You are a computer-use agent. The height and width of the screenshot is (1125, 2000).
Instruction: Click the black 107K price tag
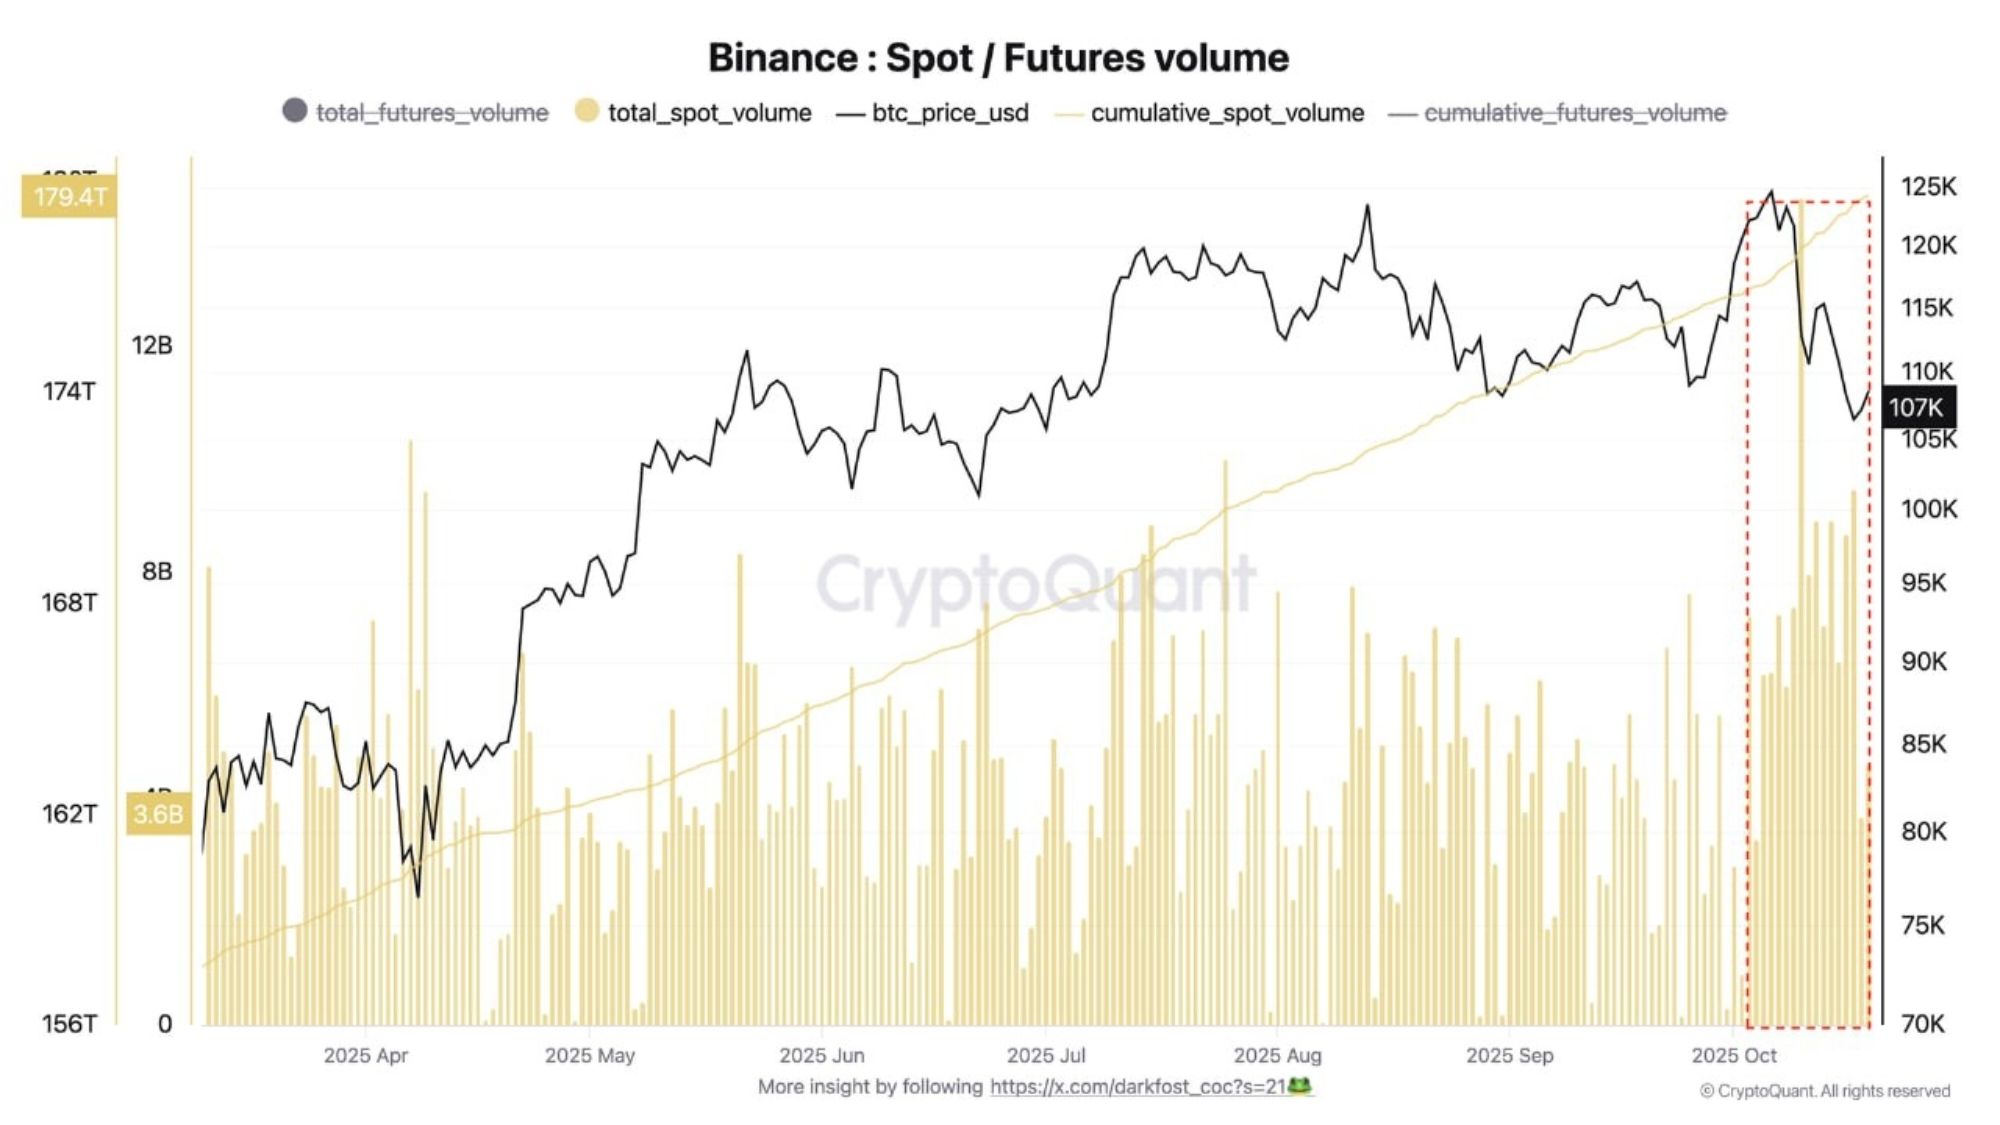[1916, 407]
